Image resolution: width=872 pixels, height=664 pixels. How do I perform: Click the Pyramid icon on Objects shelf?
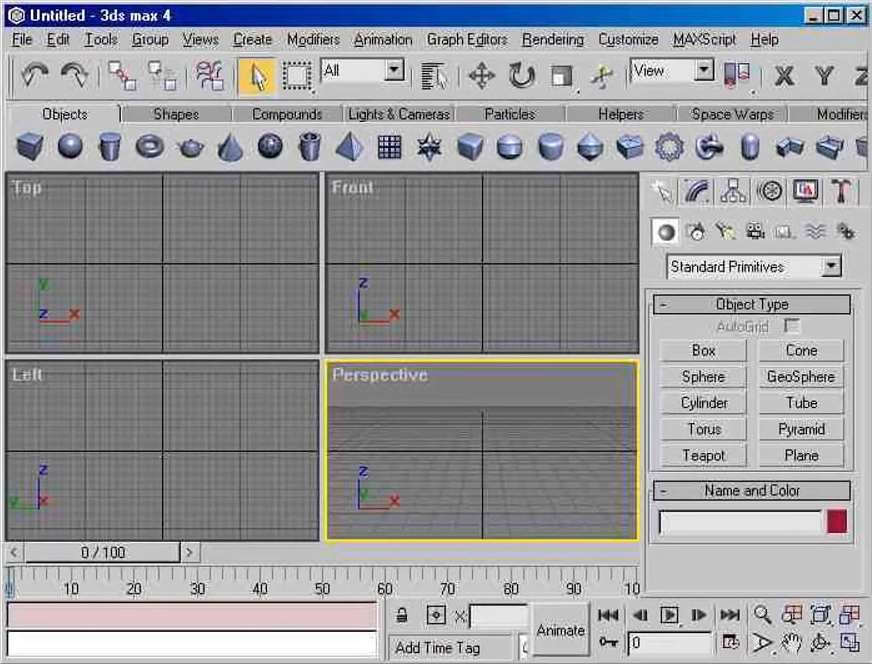pos(350,147)
